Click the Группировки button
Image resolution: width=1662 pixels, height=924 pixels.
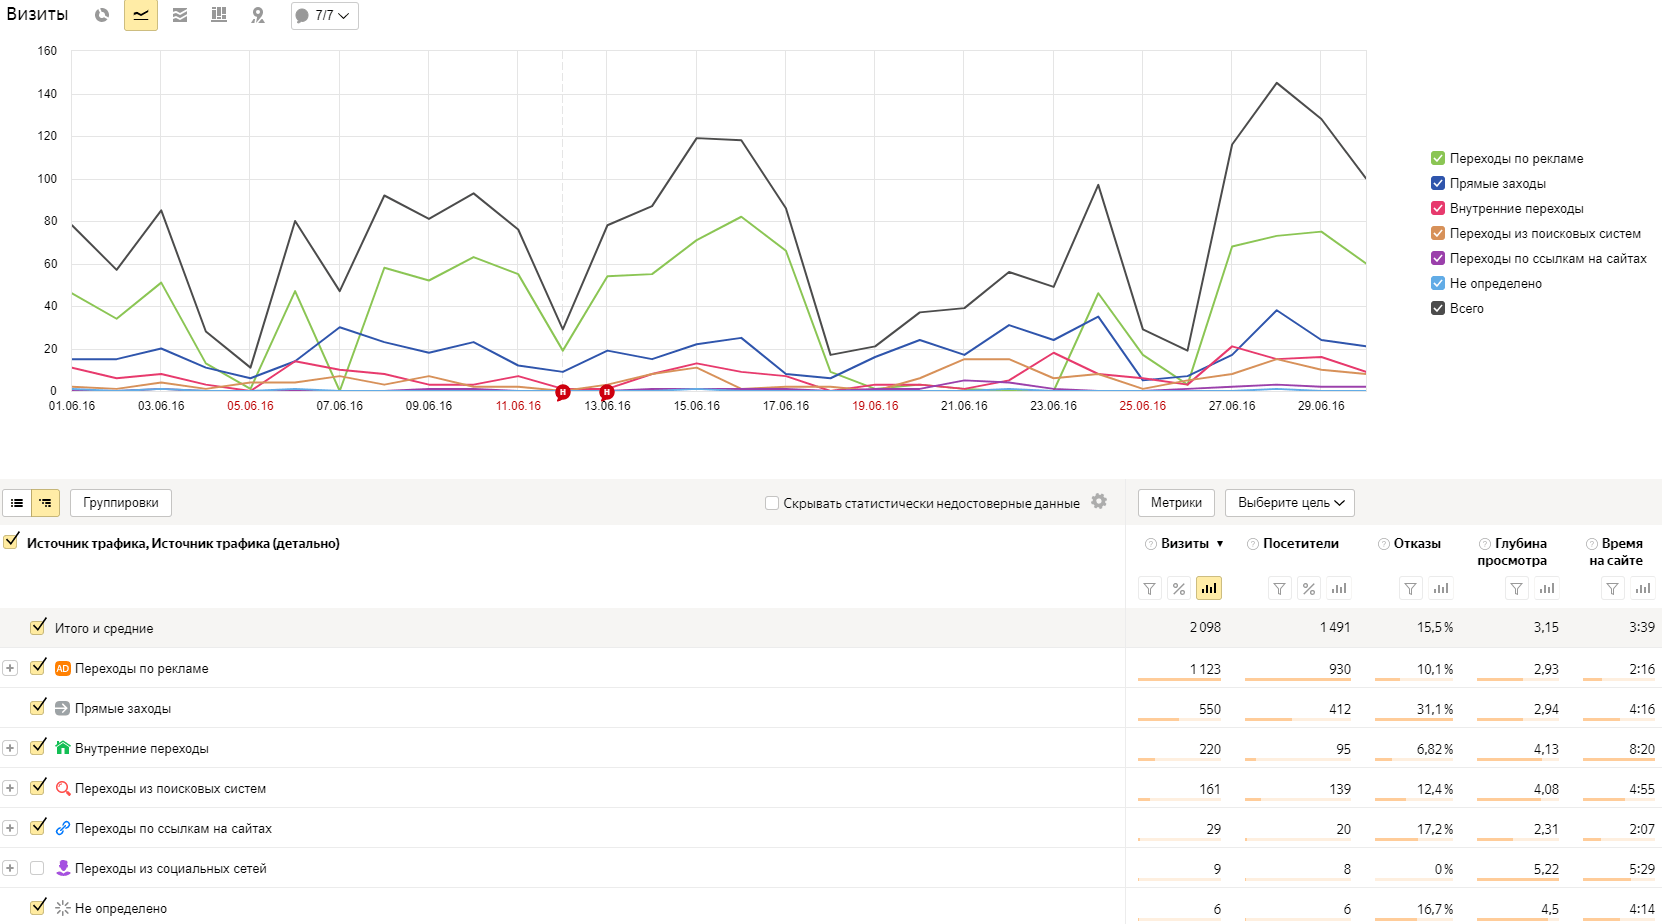tap(121, 503)
